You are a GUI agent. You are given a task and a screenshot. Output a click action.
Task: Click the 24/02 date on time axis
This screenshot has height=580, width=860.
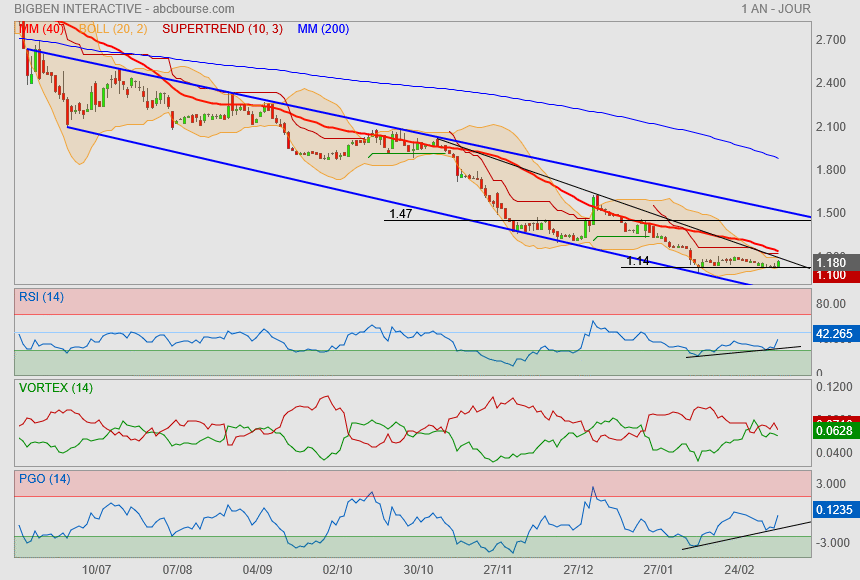click(740, 569)
